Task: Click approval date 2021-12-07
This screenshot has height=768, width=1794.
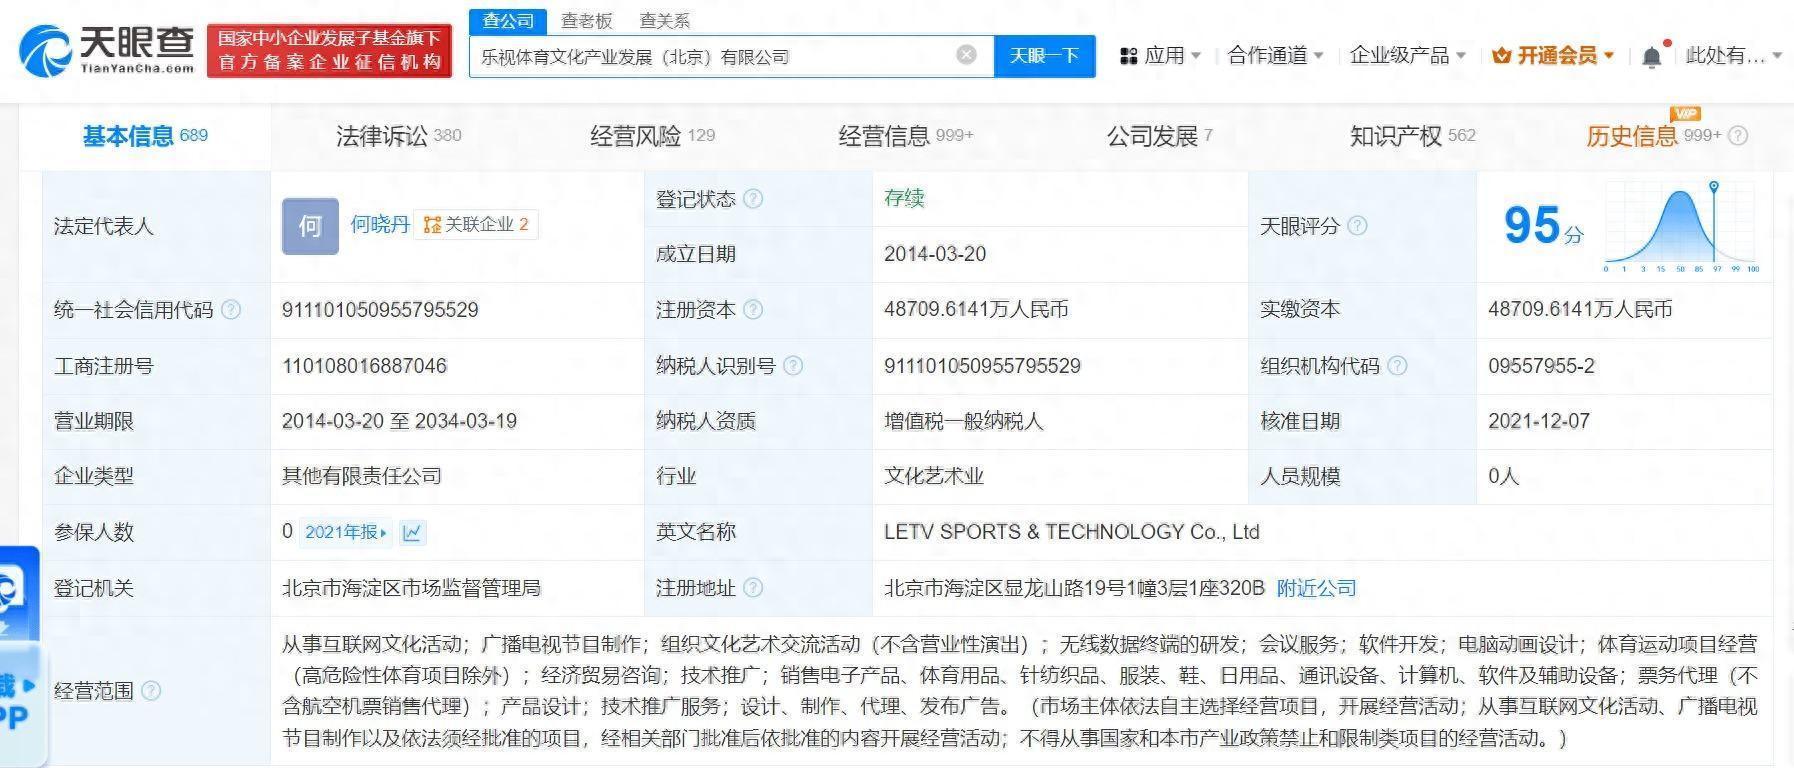Action: pos(1538,421)
